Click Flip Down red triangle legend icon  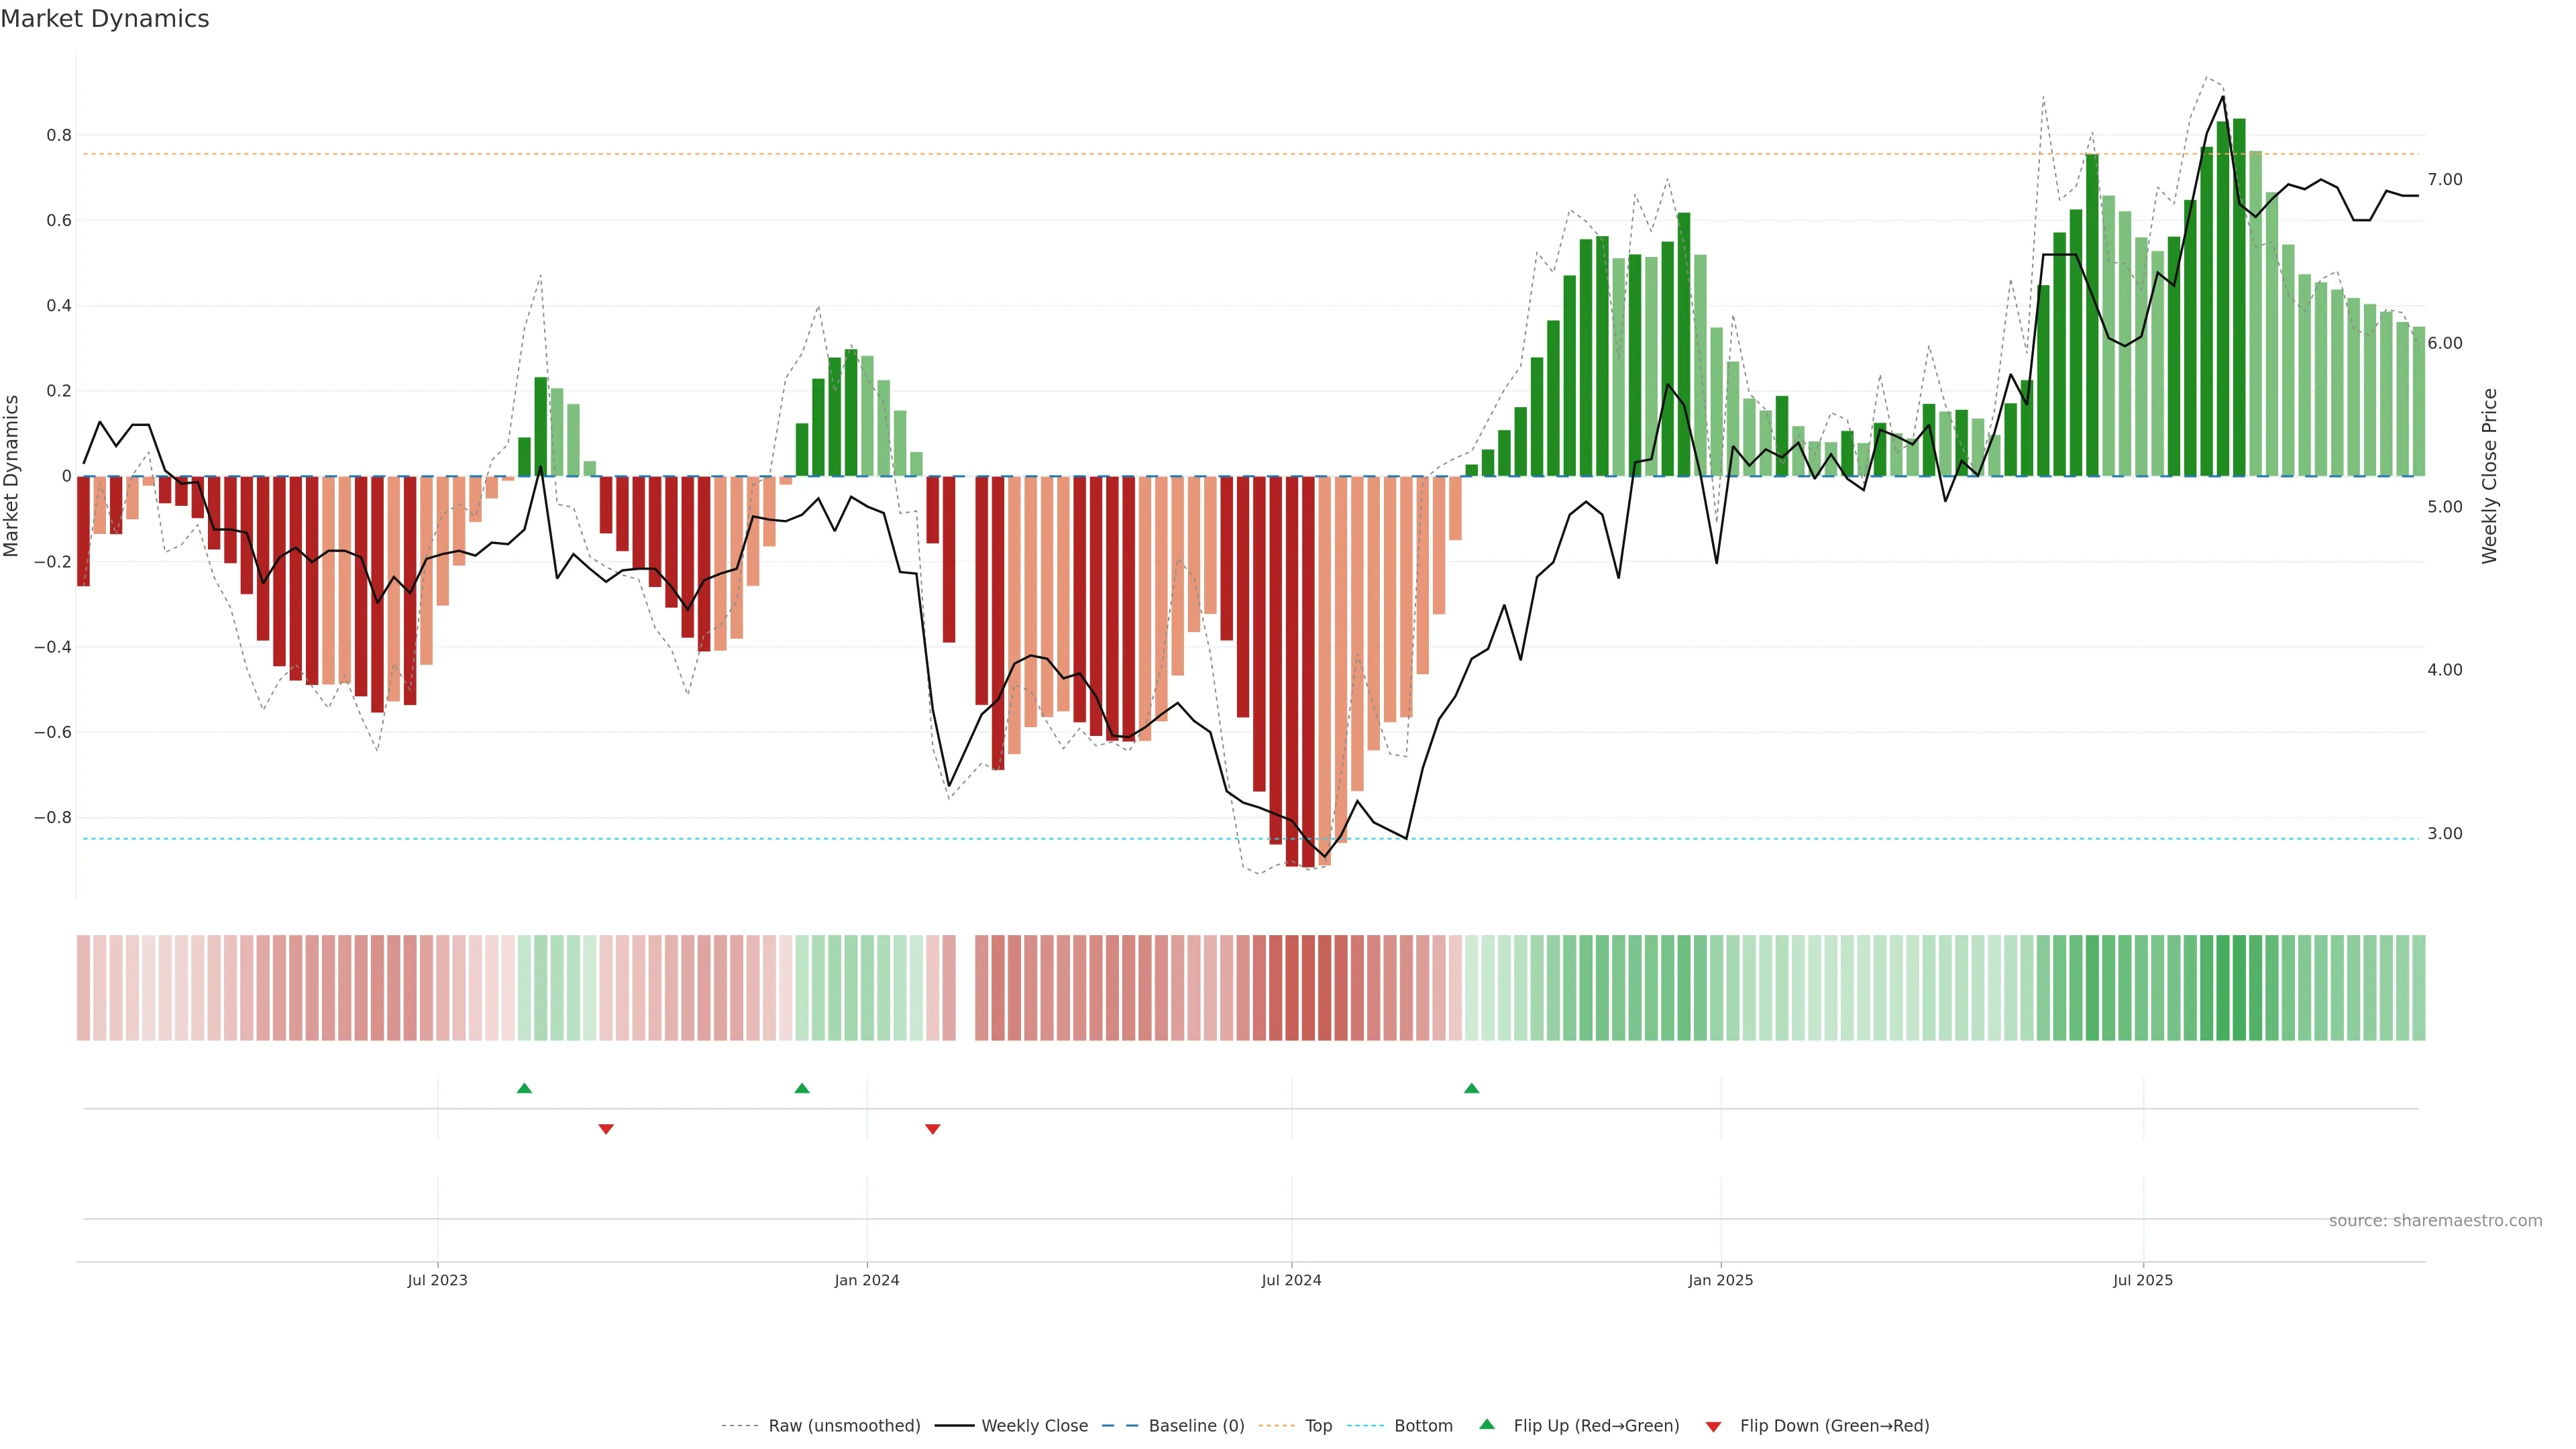[1713, 1427]
